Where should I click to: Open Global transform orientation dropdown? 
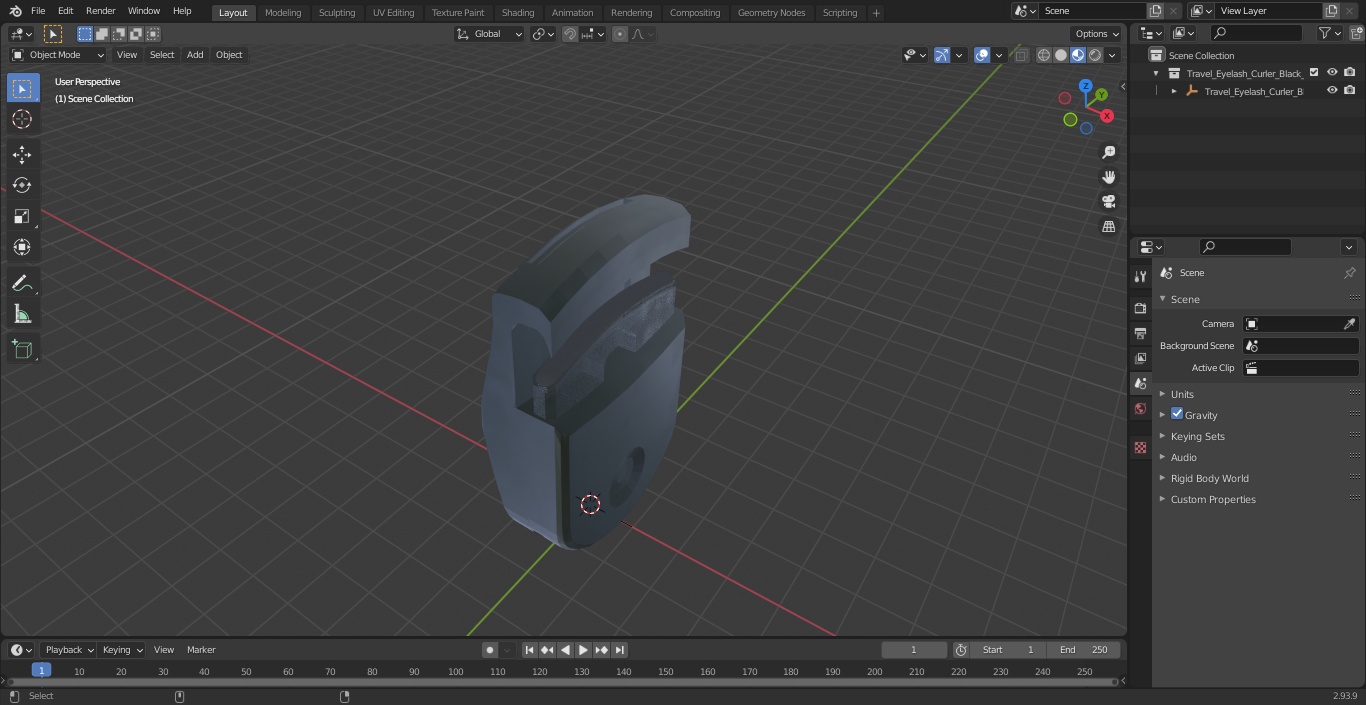[490, 34]
